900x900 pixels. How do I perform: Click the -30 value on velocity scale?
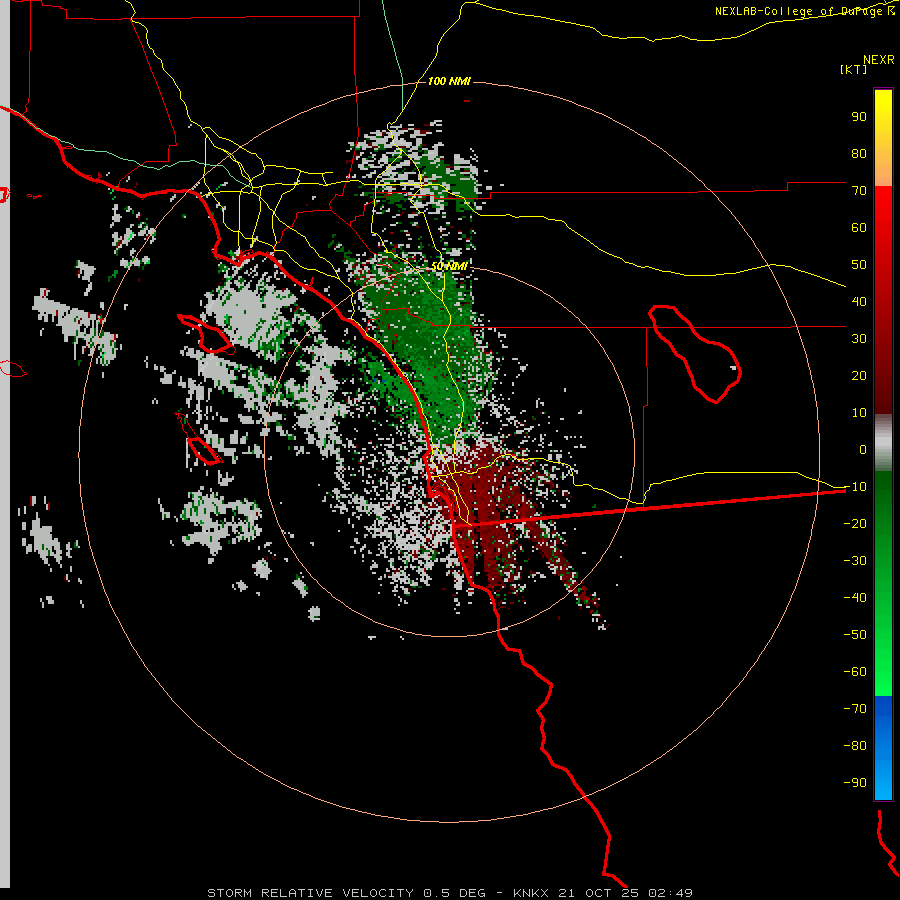[x=855, y=561]
